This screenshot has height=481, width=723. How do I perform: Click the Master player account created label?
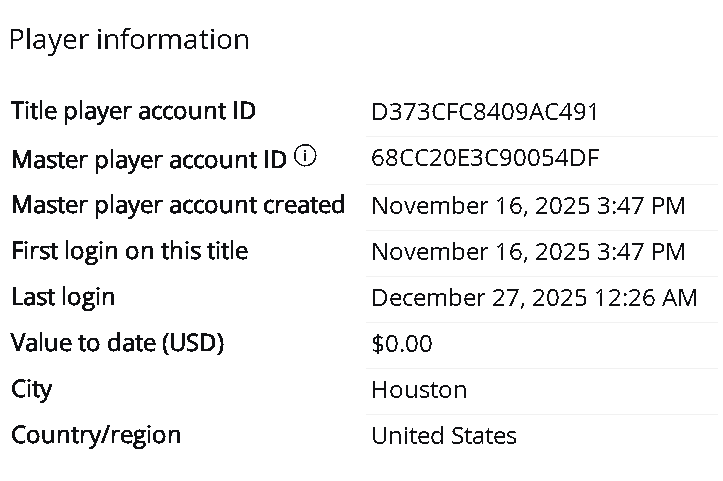click(x=178, y=205)
